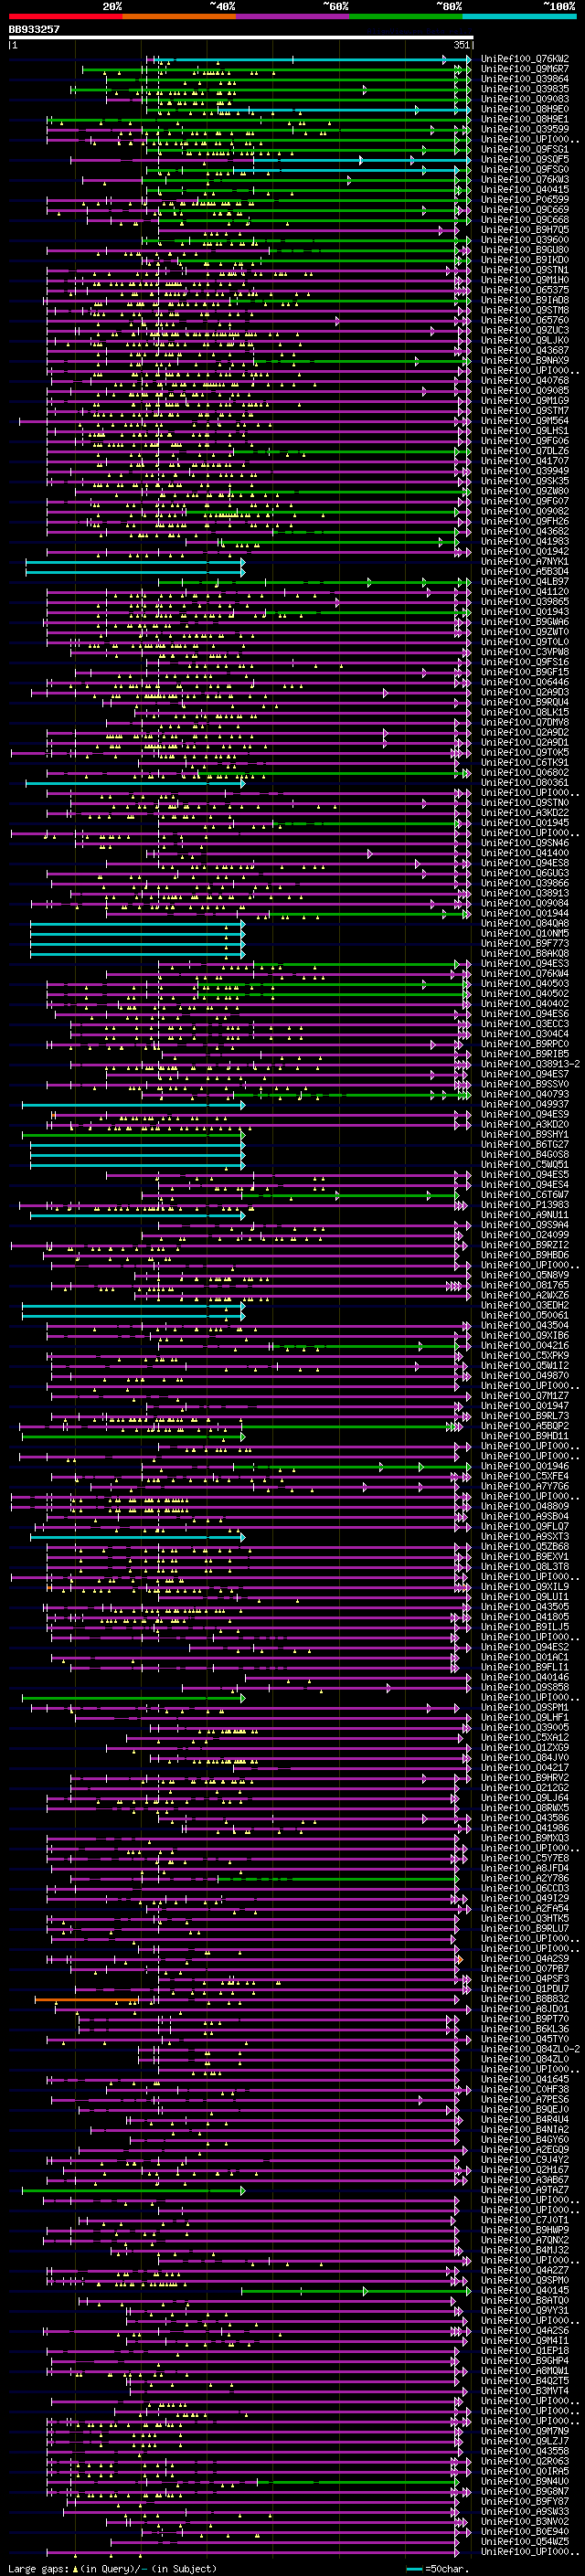The width and height of the screenshot is (585, 2576).
Task: Open hit UniRef100_Q76KW2
Action: (x=525, y=59)
